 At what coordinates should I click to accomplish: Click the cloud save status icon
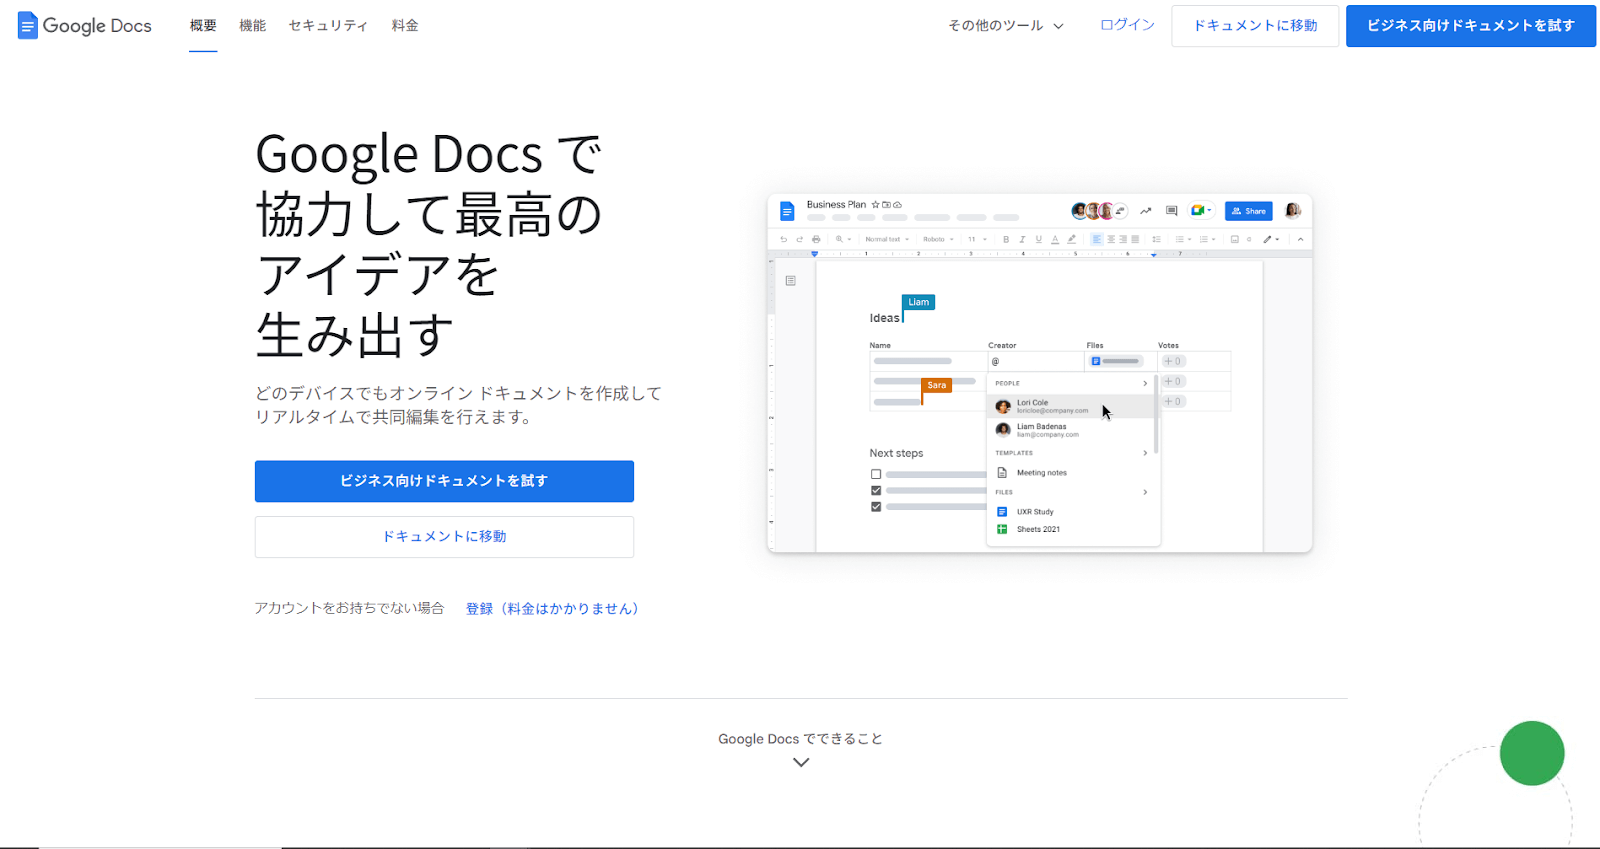tap(897, 204)
